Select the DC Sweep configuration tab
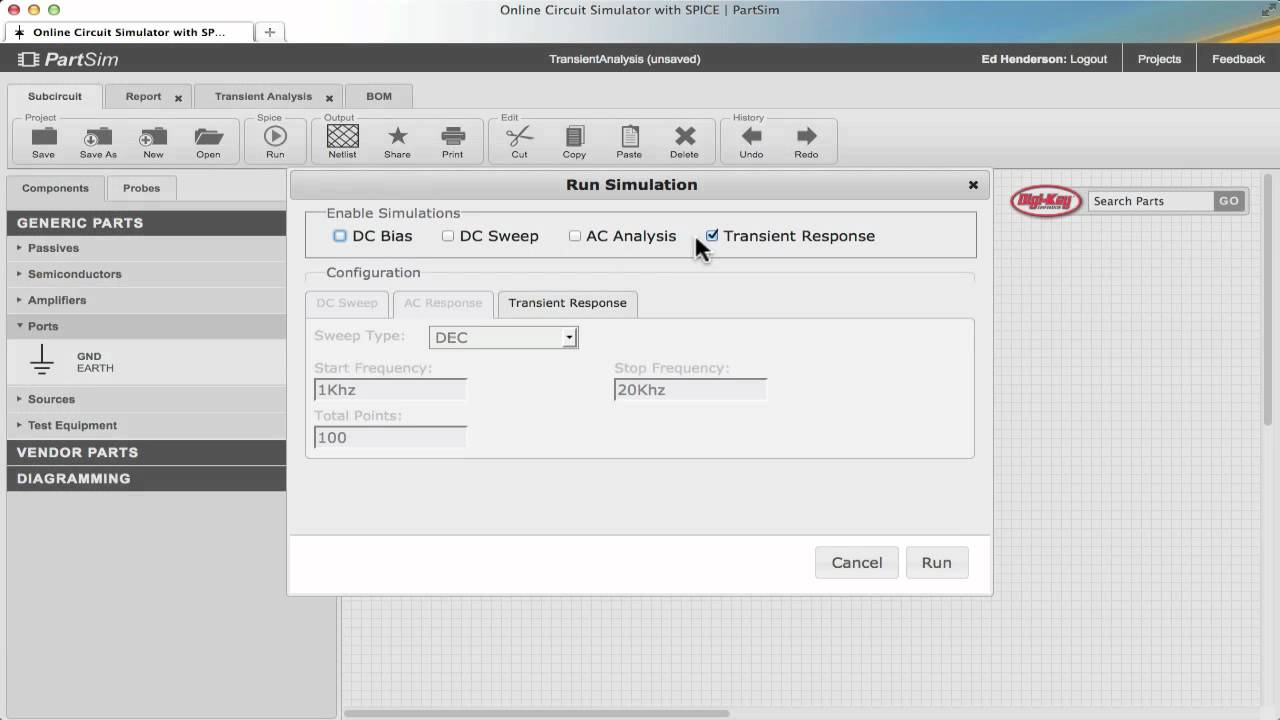Viewport: 1280px width, 720px height. tap(347, 303)
